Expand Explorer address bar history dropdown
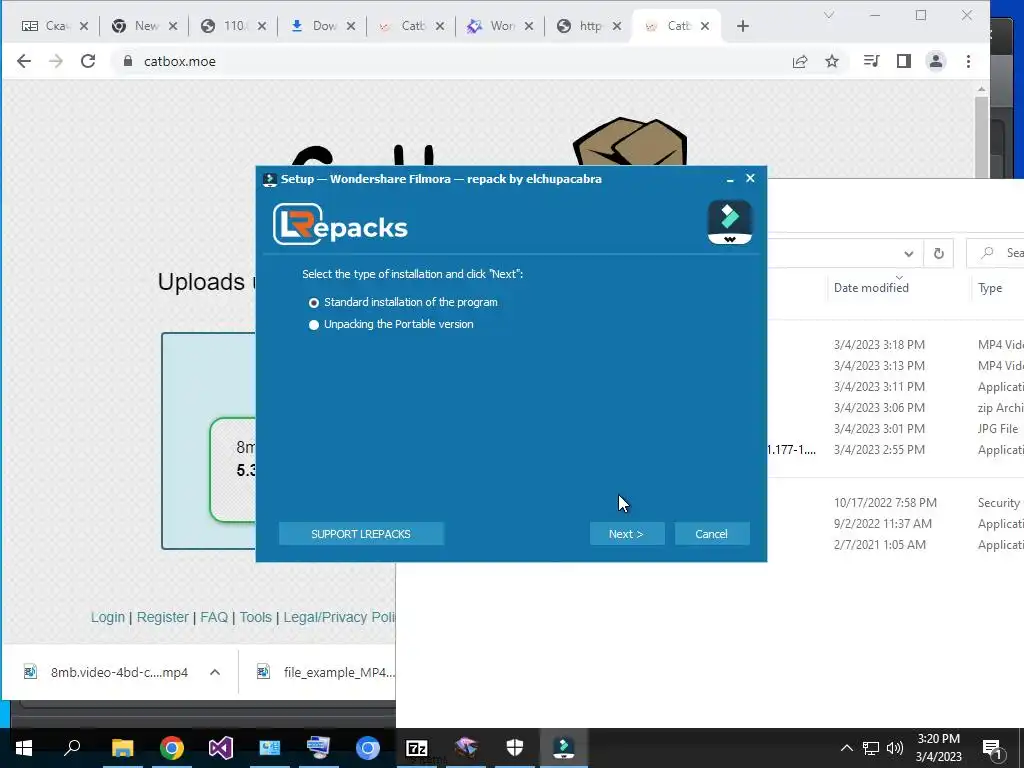 pyautogui.click(x=908, y=253)
